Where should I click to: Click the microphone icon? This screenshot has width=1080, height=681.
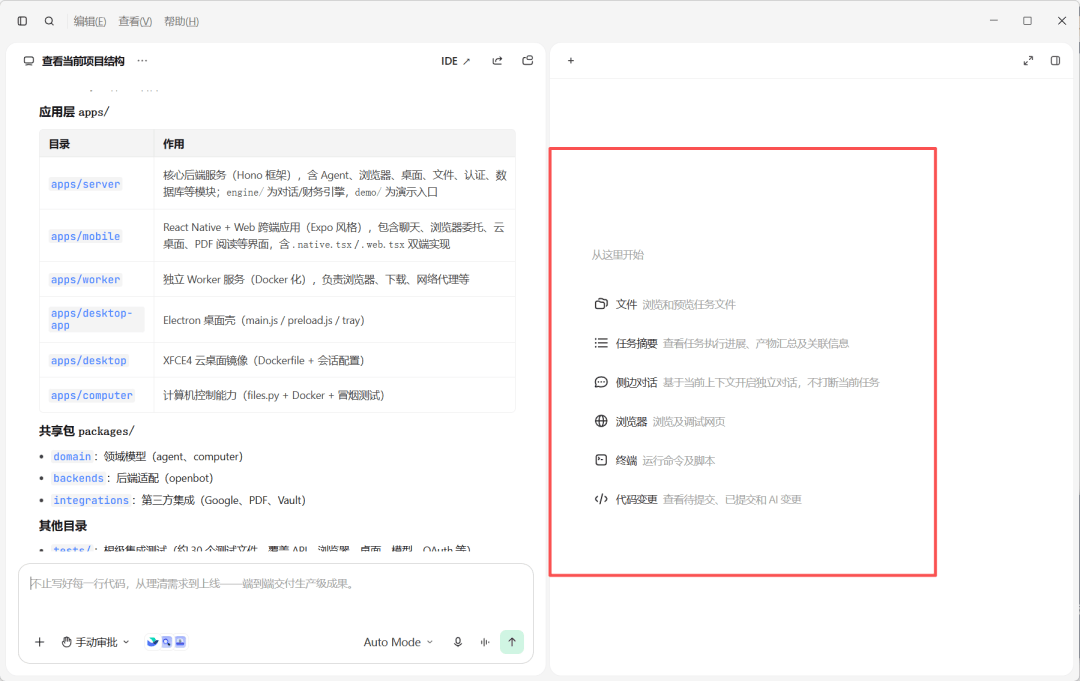click(458, 642)
